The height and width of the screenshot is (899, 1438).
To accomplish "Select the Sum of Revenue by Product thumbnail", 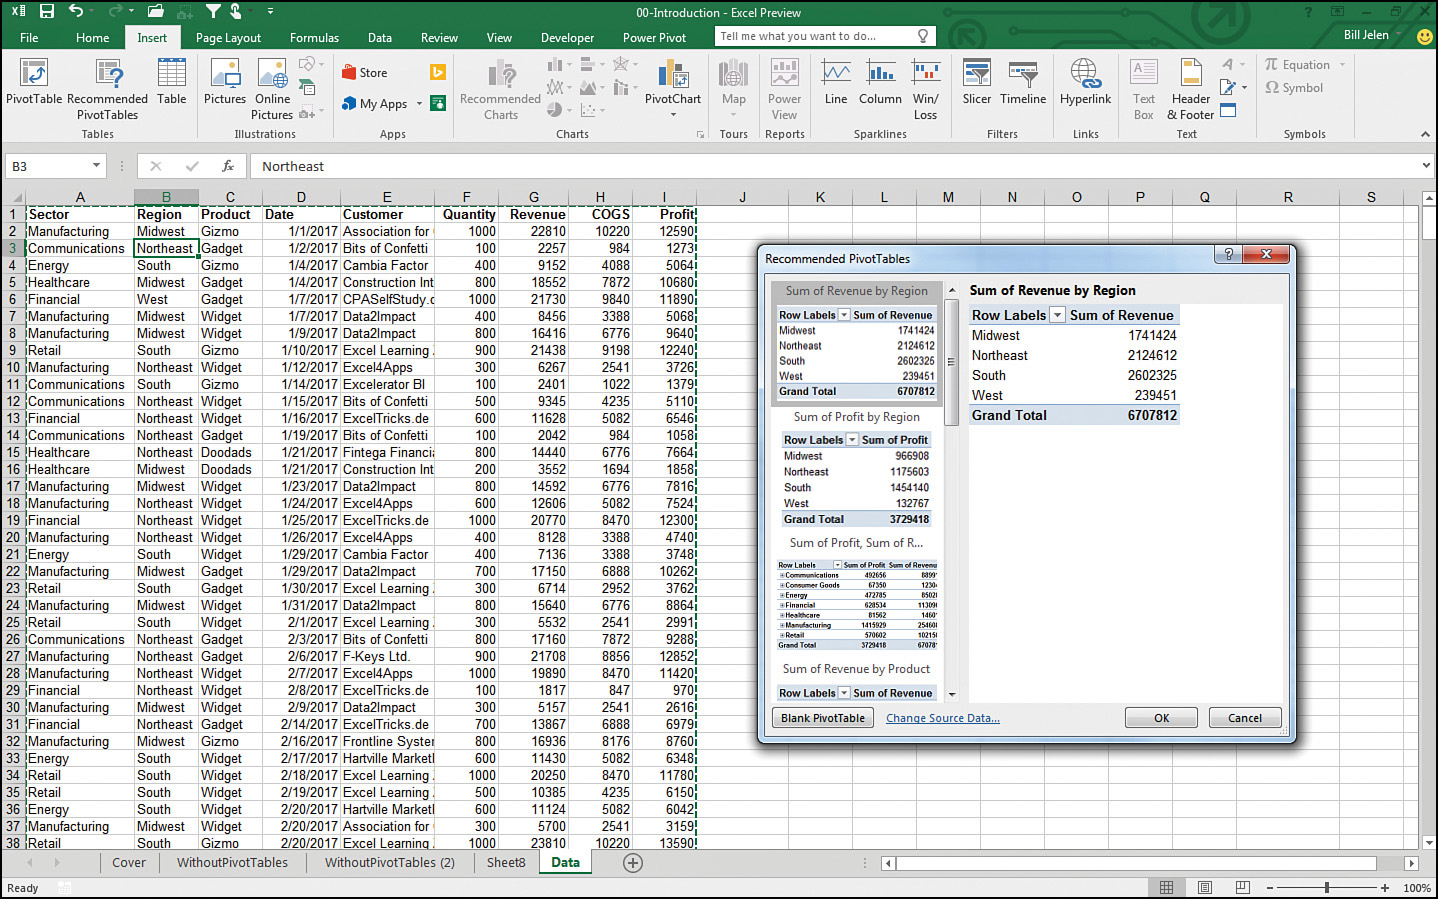I will click(856, 681).
